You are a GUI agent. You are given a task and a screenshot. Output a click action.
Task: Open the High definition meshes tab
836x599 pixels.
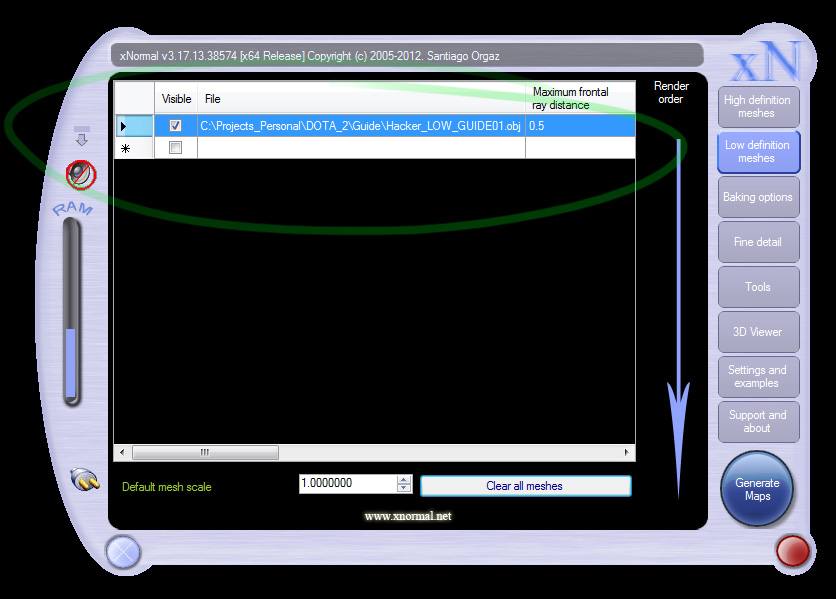point(758,107)
